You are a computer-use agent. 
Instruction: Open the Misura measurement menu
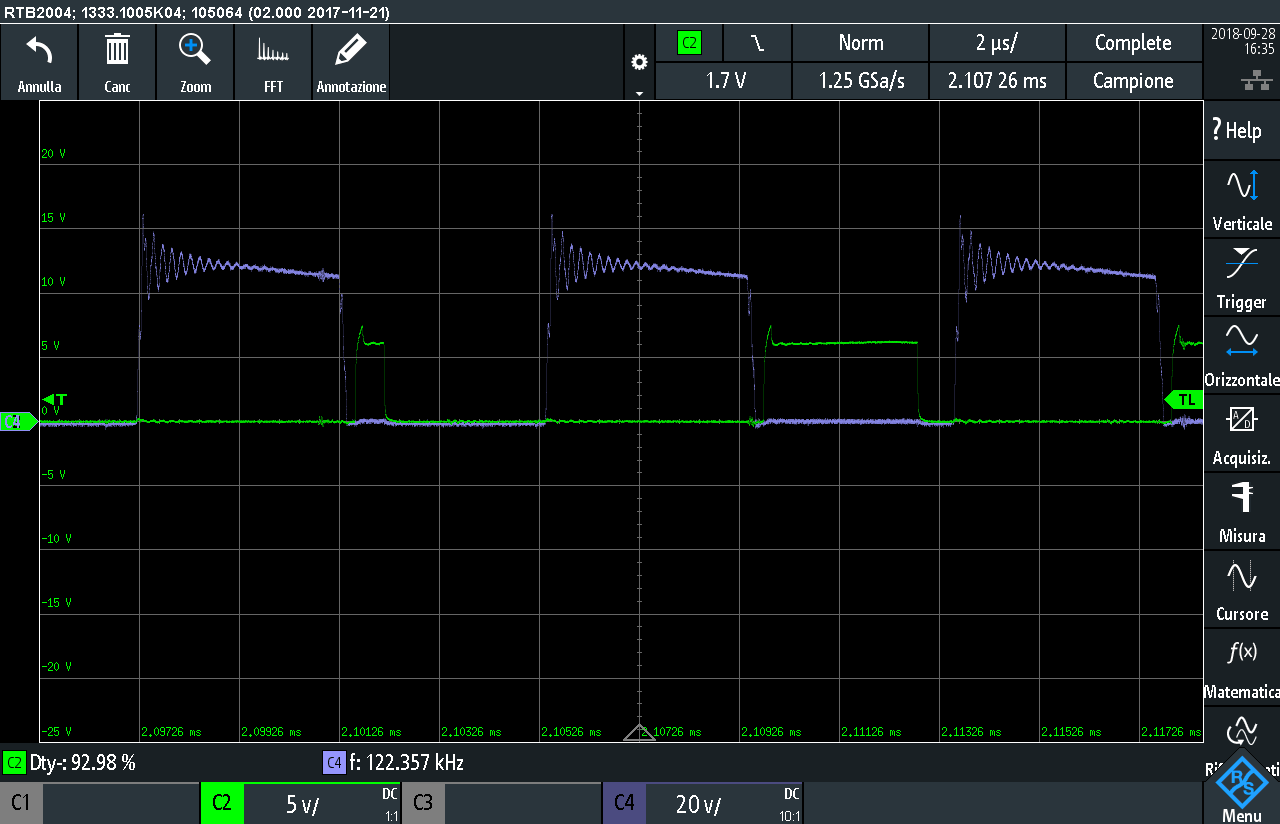tap(1242, 512)
